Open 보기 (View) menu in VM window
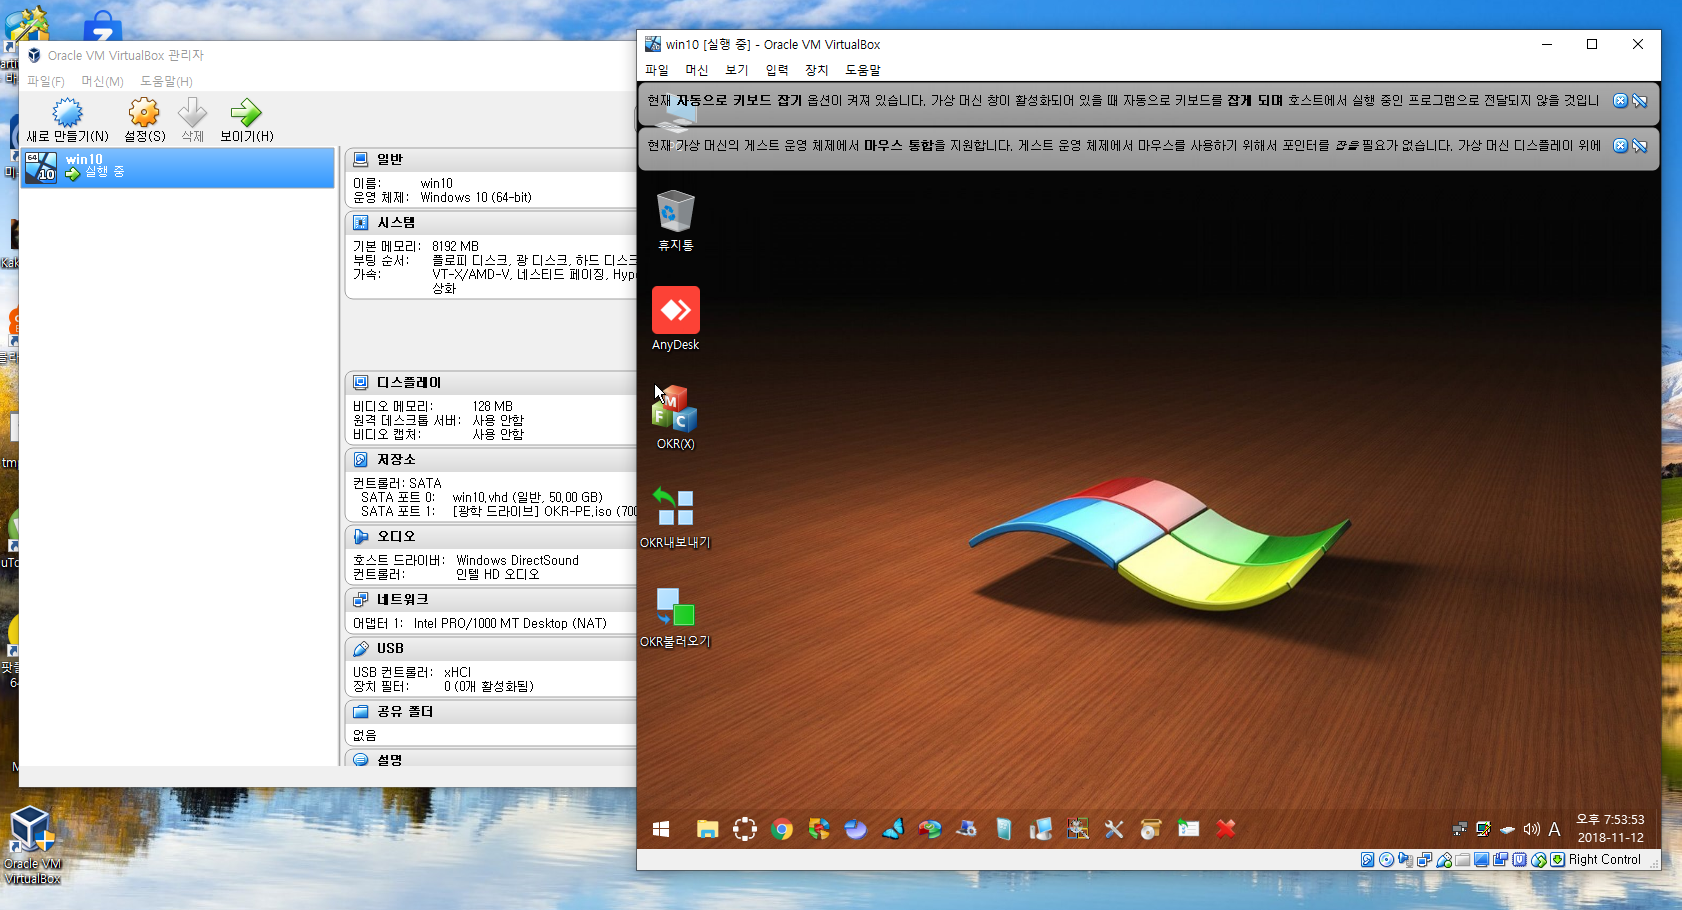 [737, 70]
